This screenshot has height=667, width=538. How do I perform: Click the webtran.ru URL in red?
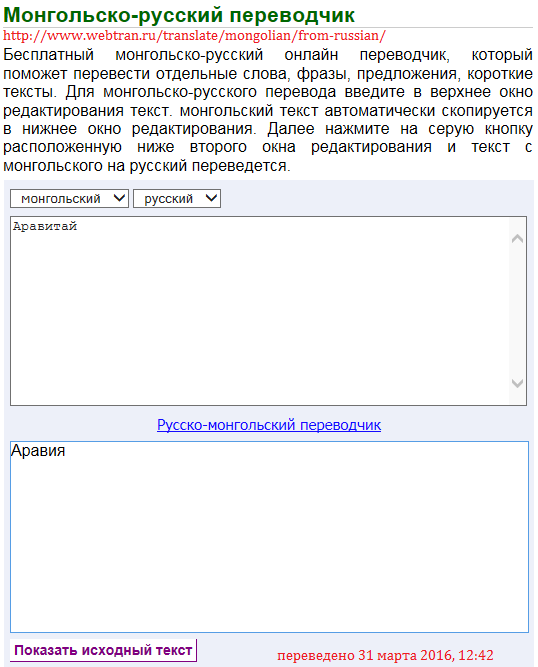194,35
